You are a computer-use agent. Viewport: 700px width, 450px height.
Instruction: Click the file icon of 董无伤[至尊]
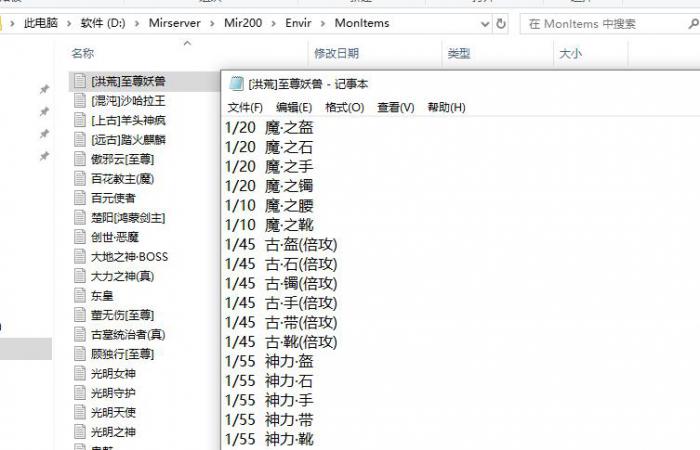[80, 315]
